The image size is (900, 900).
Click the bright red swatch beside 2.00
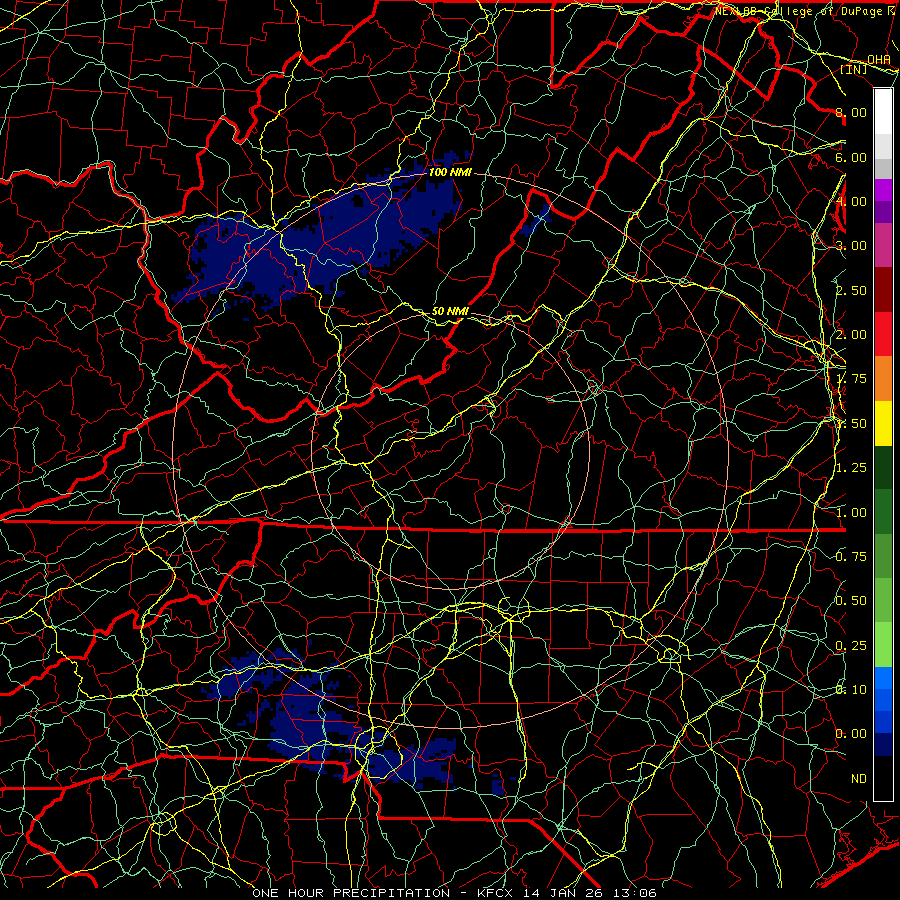[x=883, y=335]
